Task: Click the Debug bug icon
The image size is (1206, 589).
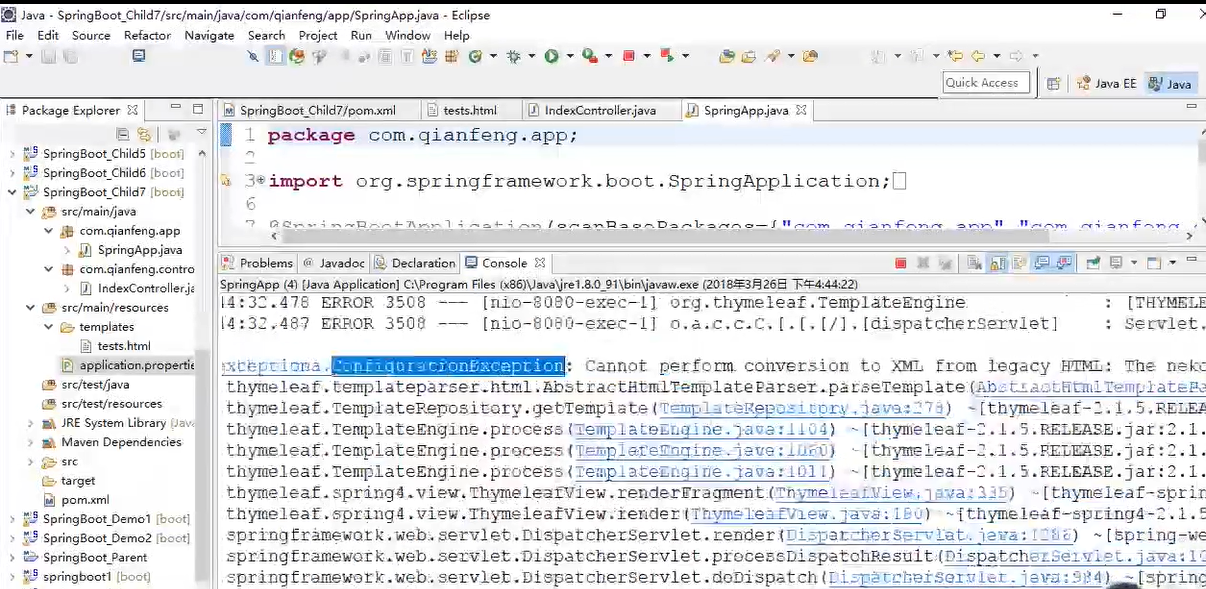Action: [x=514, y=56]
